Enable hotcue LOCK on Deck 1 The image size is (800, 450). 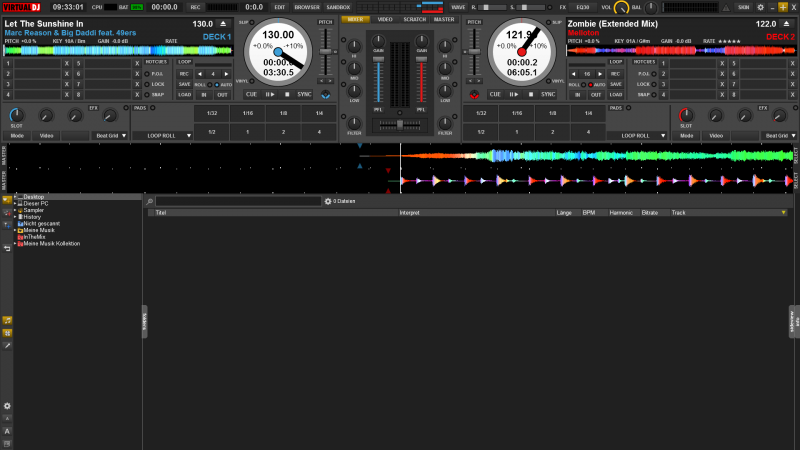click(147, 84)
